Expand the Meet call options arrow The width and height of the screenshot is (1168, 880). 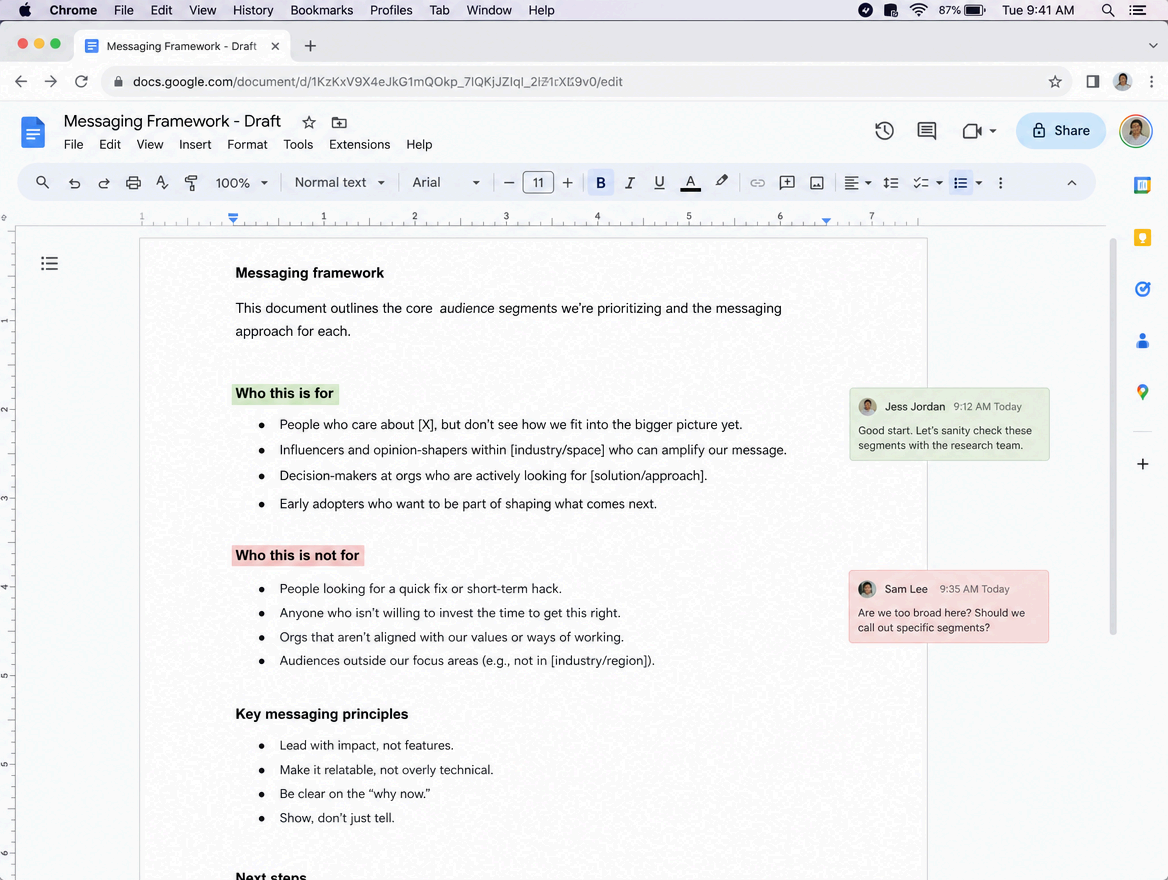pos(993,131)
